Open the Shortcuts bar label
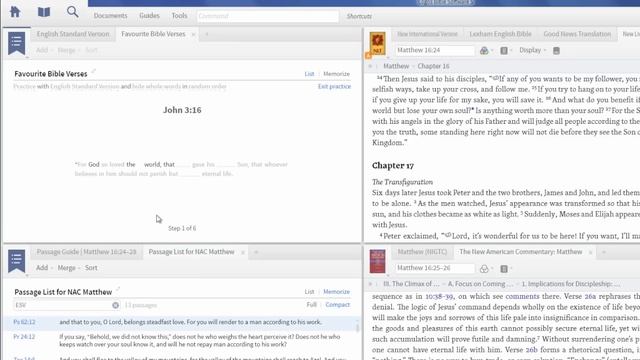640x360 pixels. 359,16
